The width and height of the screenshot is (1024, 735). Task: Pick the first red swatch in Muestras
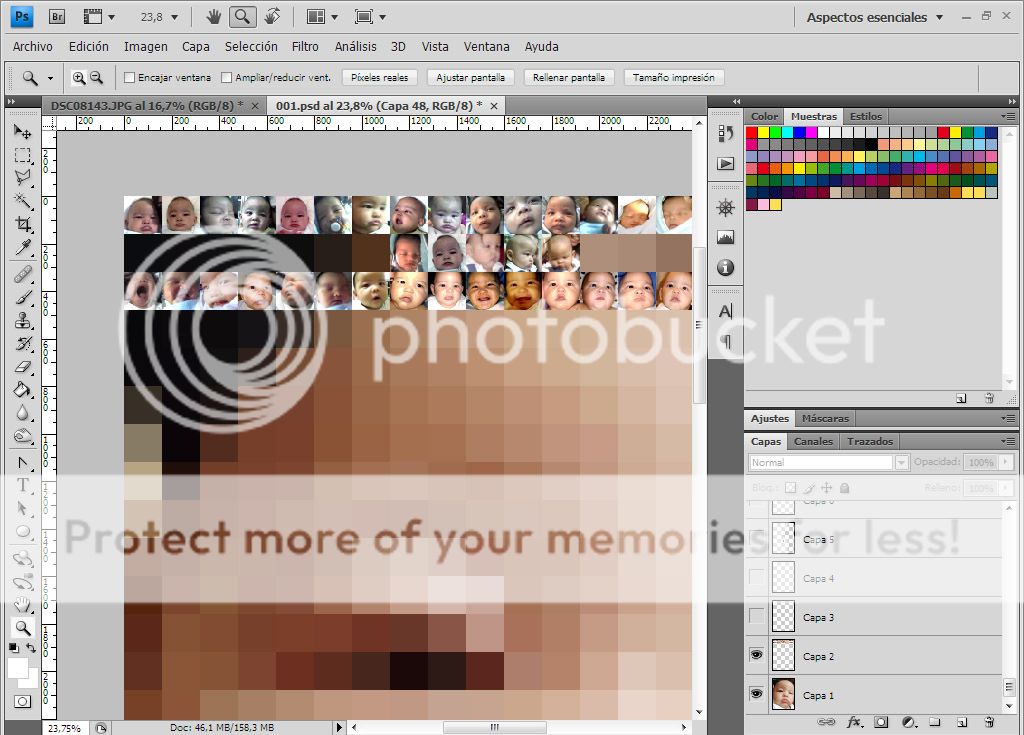pyautogui.click(x=752, y=133)
